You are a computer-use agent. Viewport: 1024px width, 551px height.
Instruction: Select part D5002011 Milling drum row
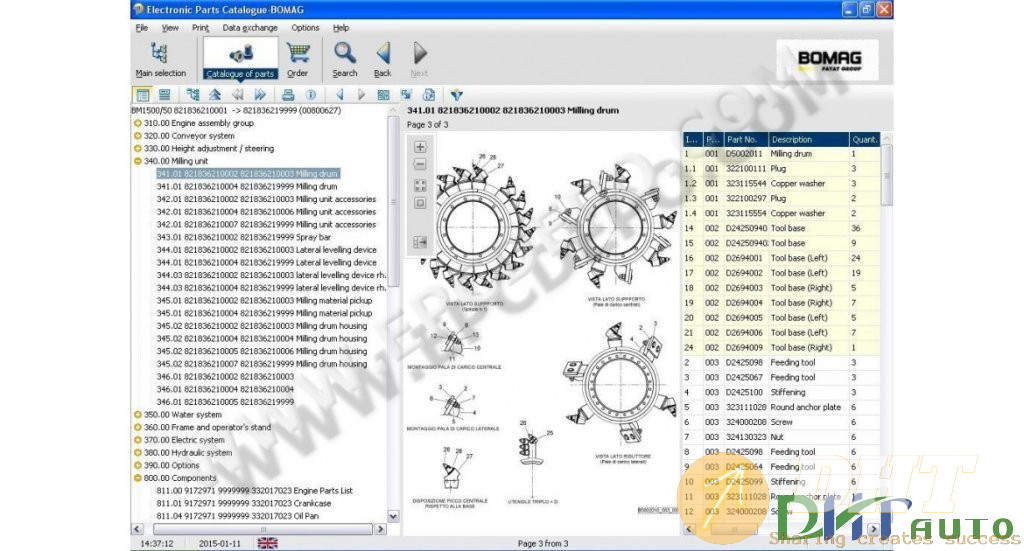781,154
